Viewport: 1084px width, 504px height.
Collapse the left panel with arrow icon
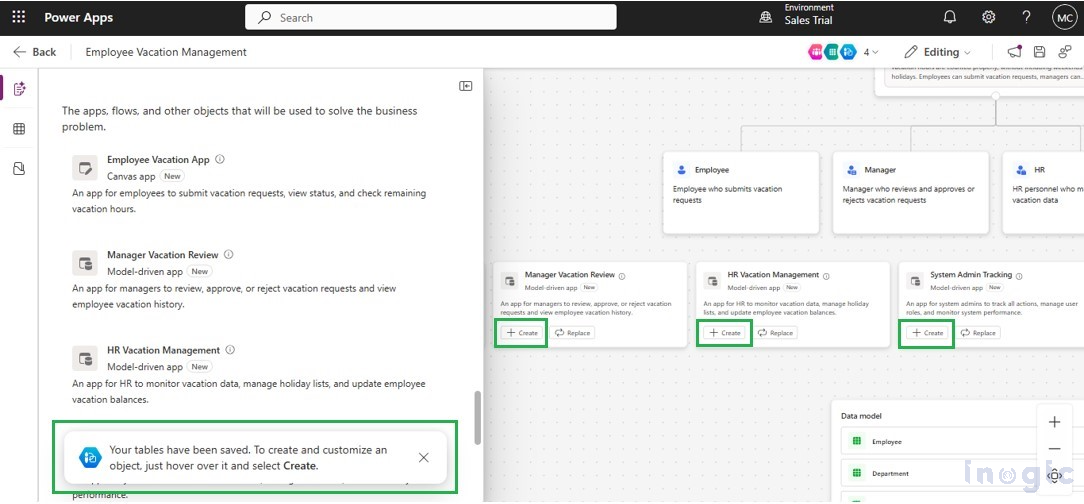tap(466, 86)
